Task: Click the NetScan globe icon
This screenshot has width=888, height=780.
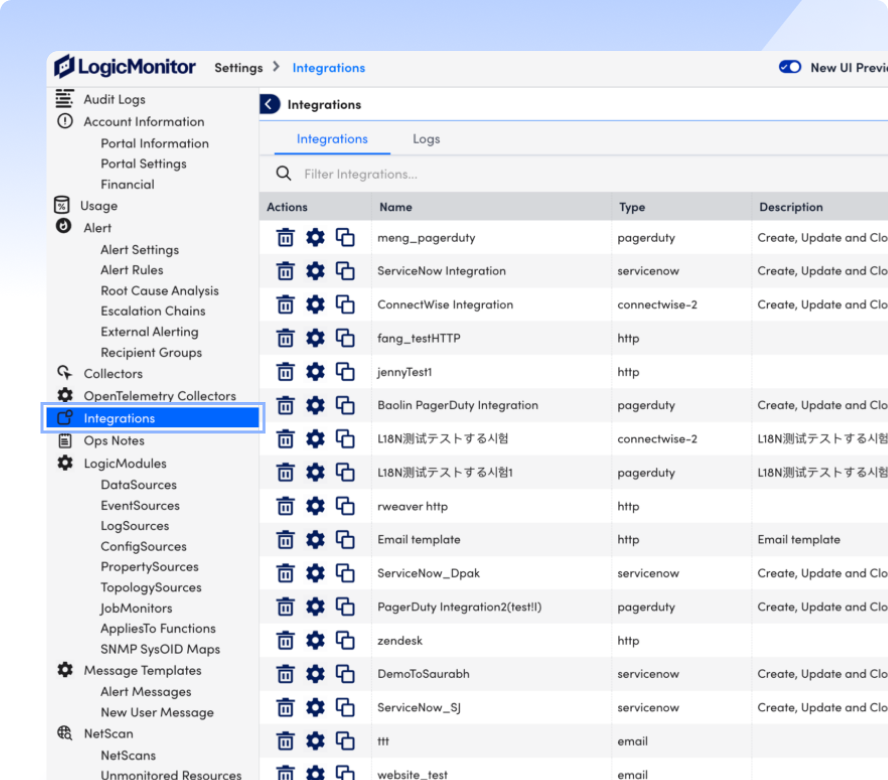Action: click(65, 733)
